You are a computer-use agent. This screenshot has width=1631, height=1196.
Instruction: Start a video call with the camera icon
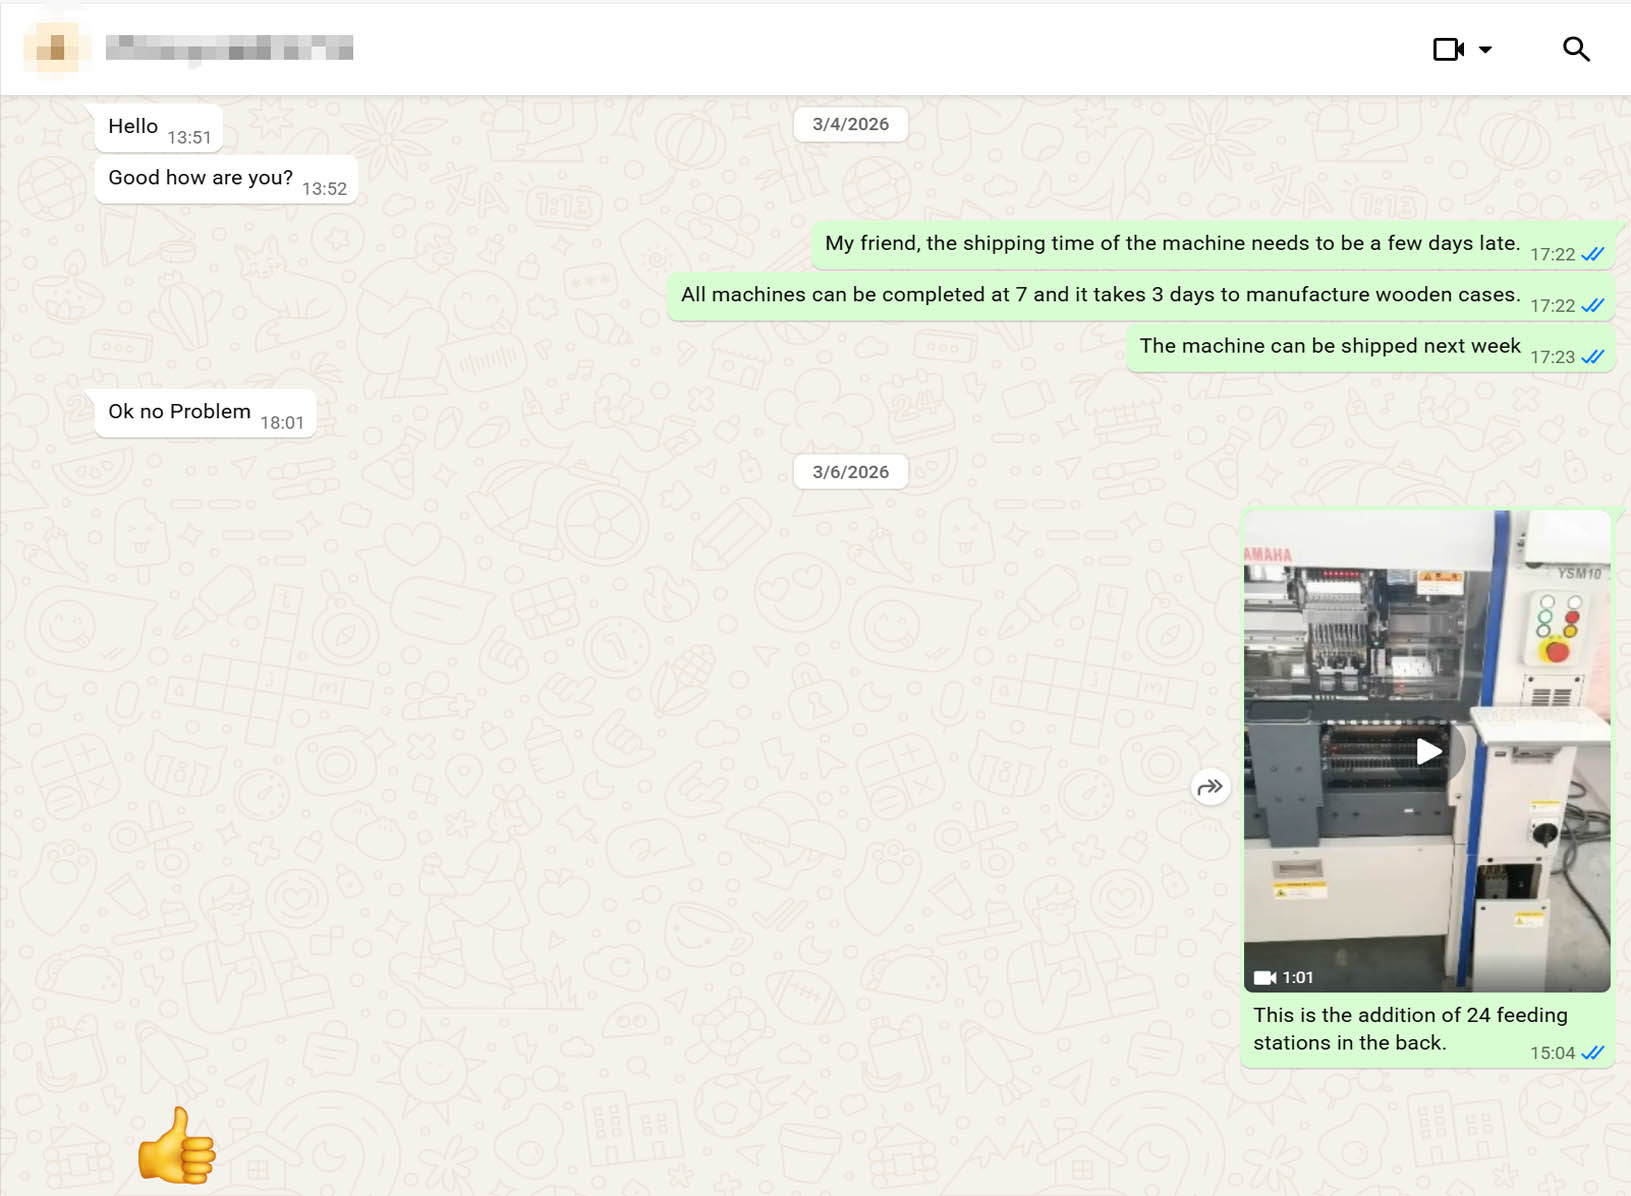(1447, 49)
